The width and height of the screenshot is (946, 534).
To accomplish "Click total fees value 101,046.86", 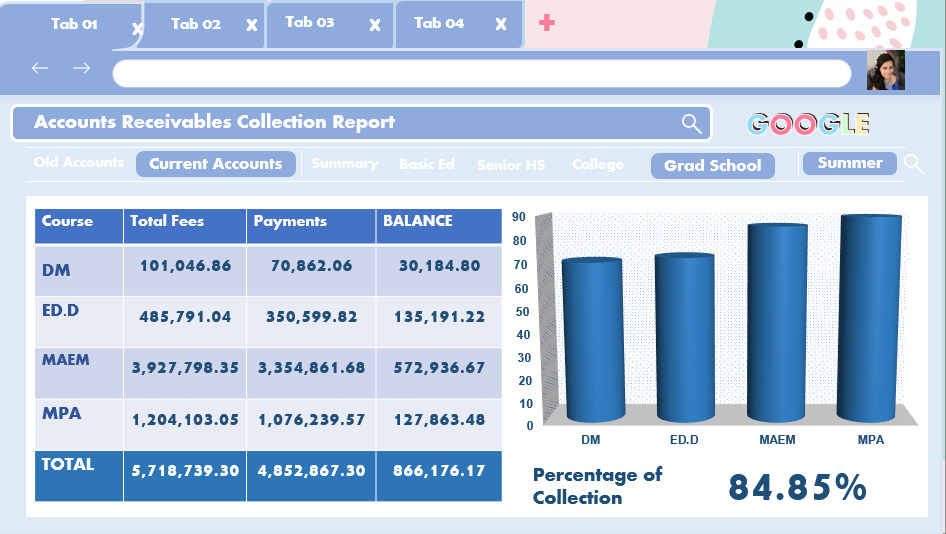I will click(x=186, y=265).
